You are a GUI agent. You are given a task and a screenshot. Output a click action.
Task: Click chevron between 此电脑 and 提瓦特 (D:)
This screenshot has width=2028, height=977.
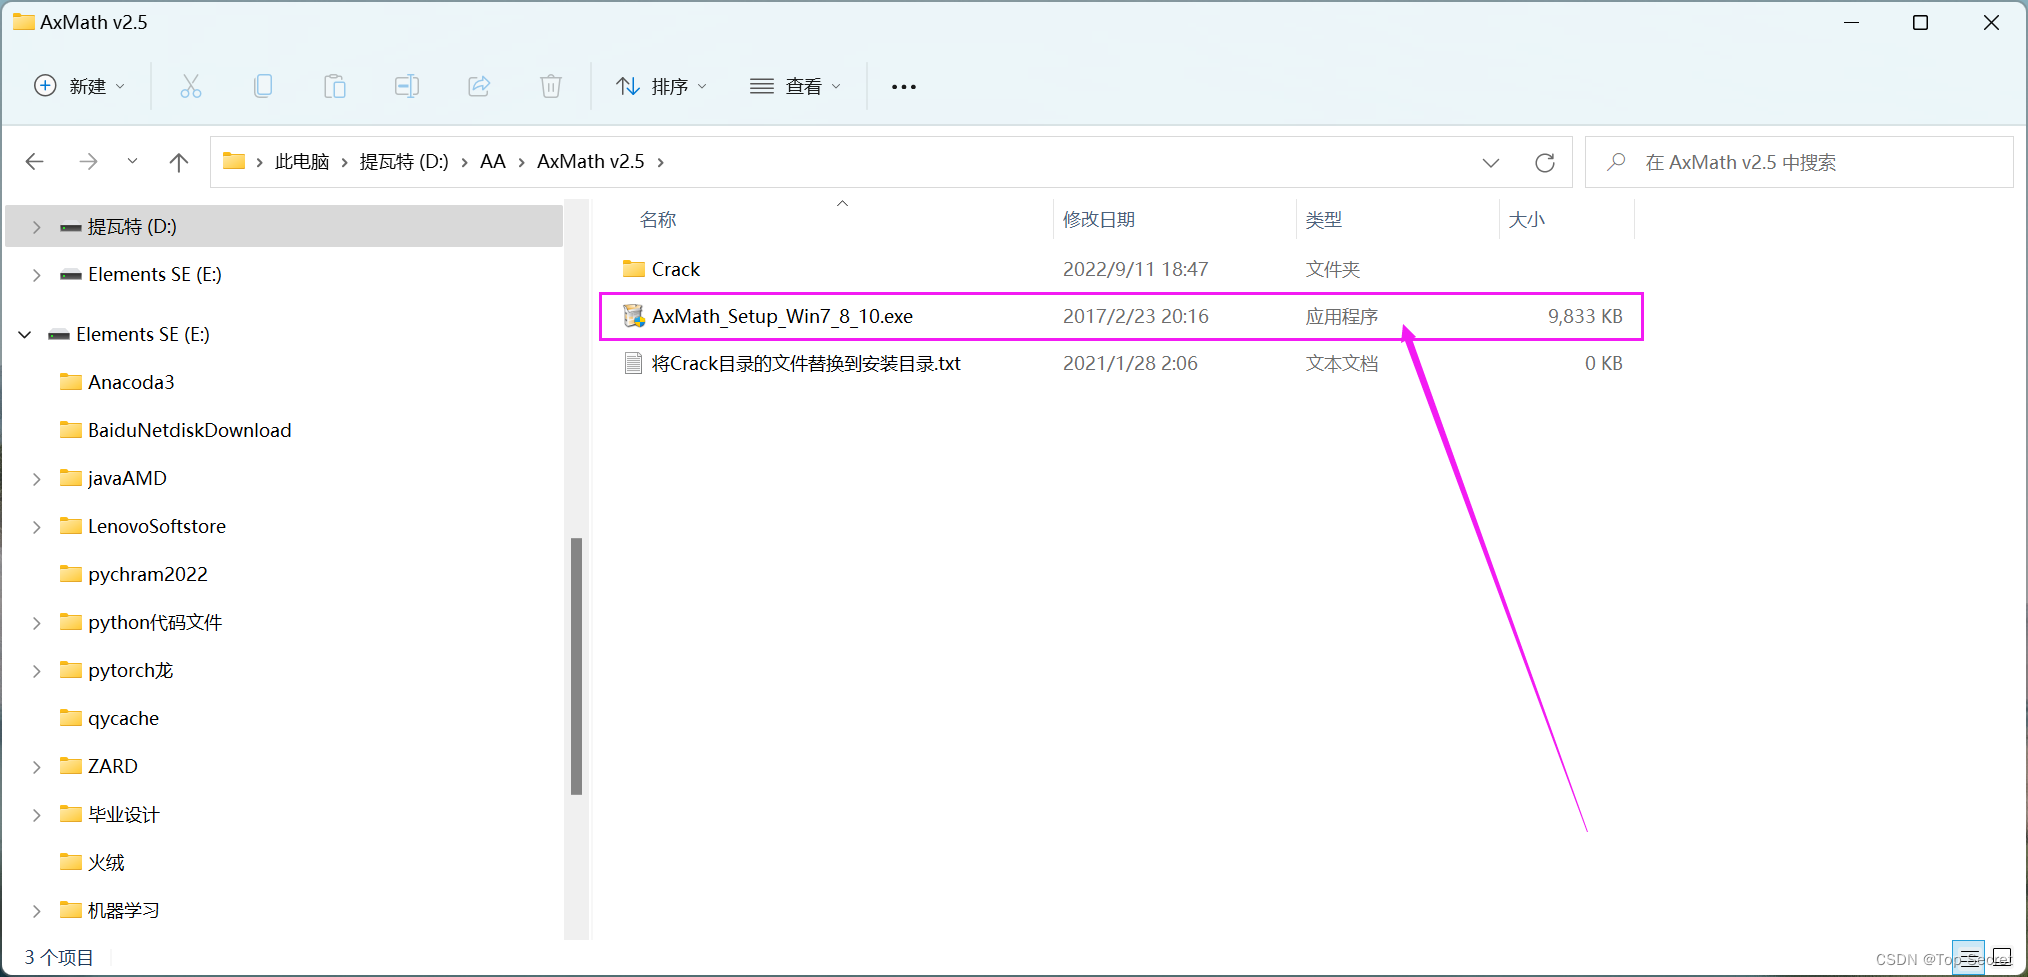345,162
